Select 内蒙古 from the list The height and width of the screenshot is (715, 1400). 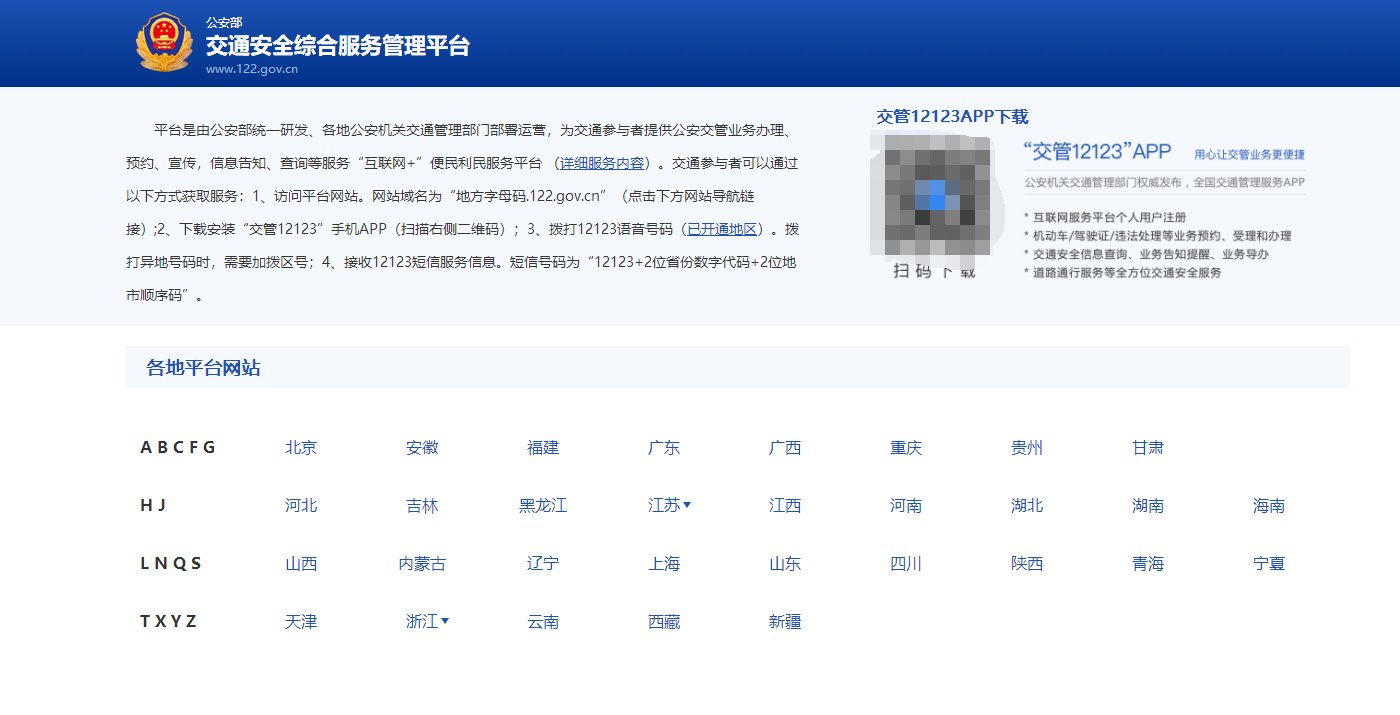pos(422,563)
